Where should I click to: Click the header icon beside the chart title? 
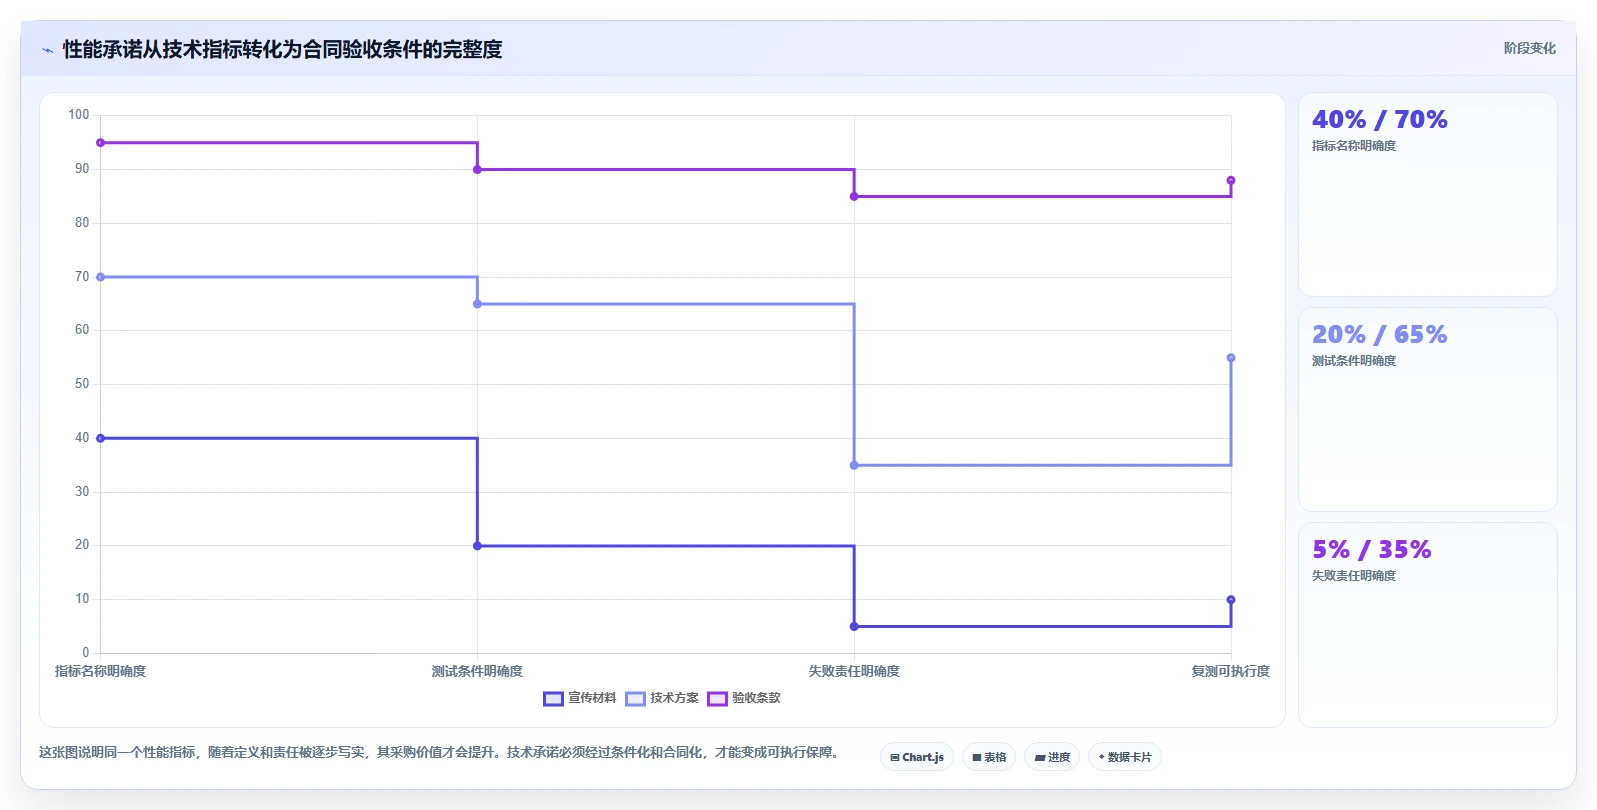pos(47,49)
